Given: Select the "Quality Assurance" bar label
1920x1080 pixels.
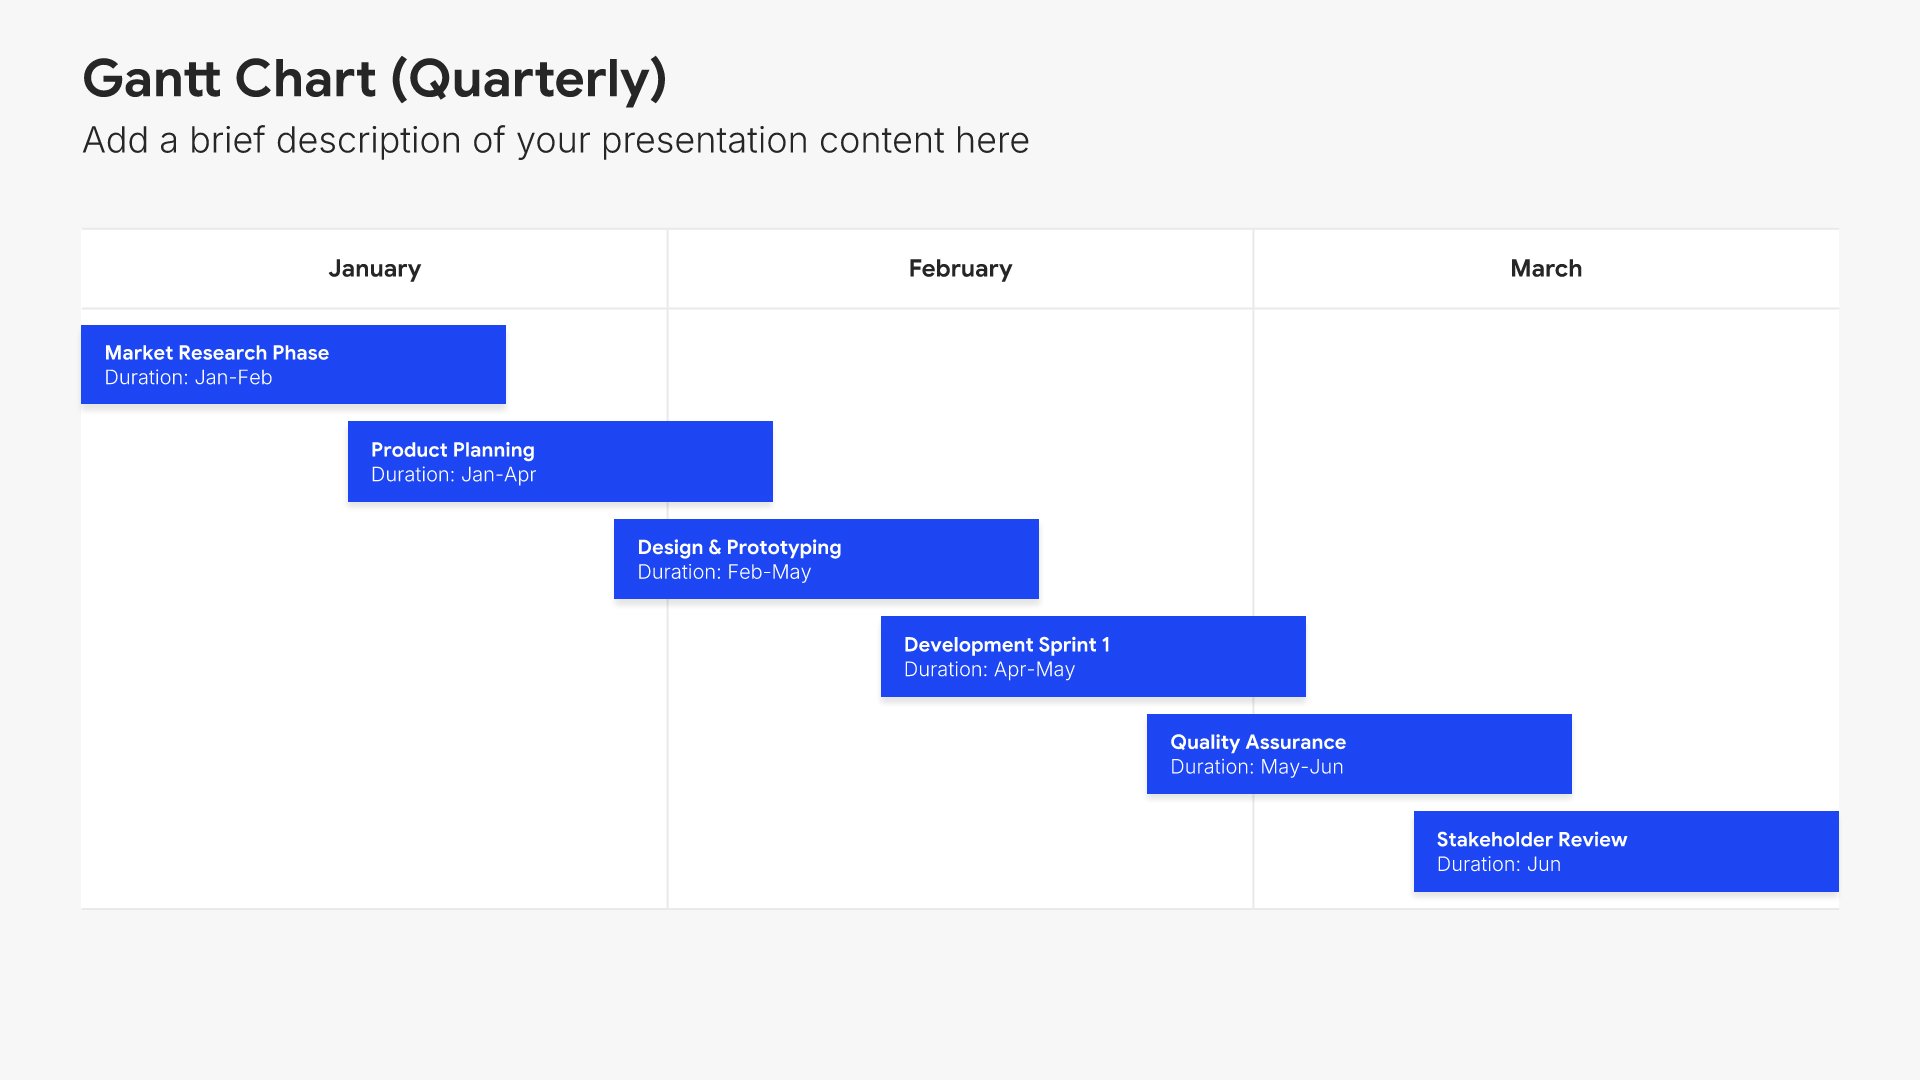Looking at the screenshot, I should 1257,742.
